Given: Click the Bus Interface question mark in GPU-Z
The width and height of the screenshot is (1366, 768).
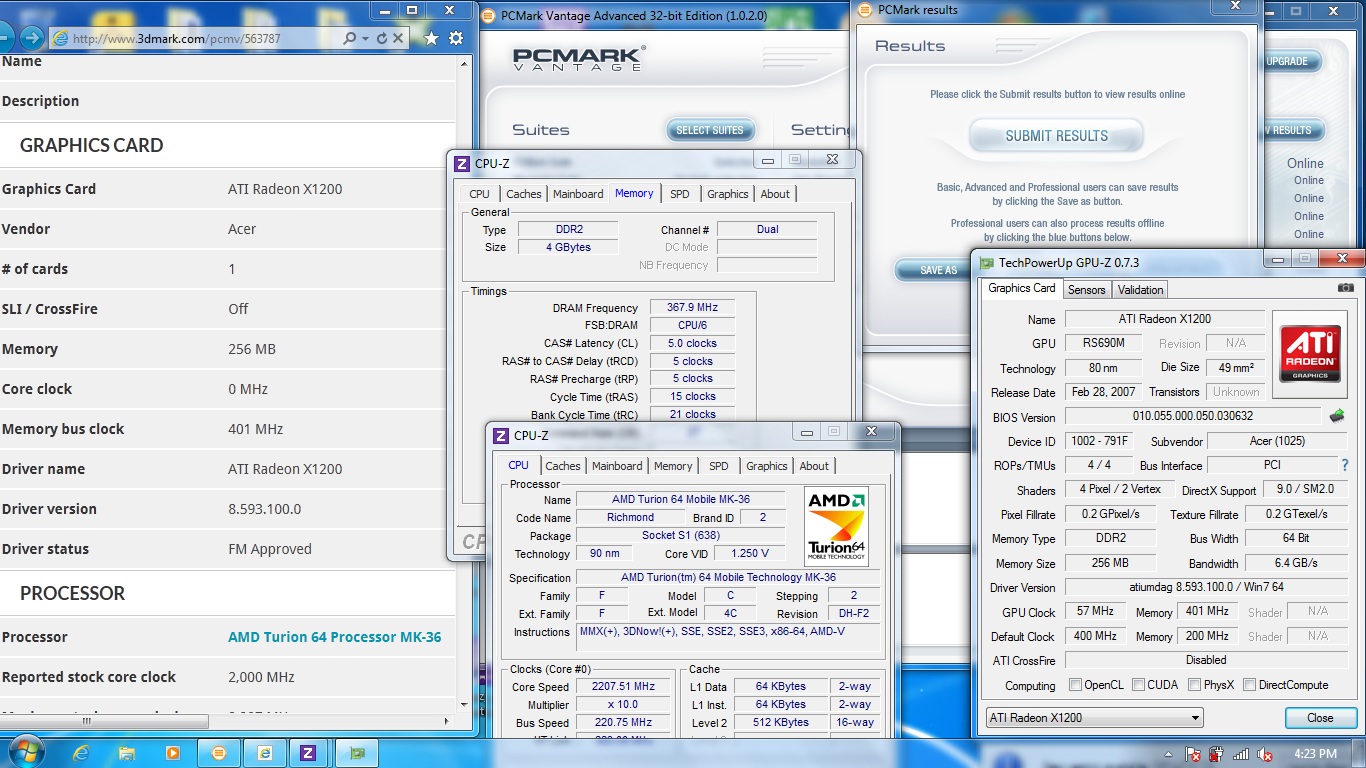Looking at the screenshot, I should click(x=1345, y=465).
